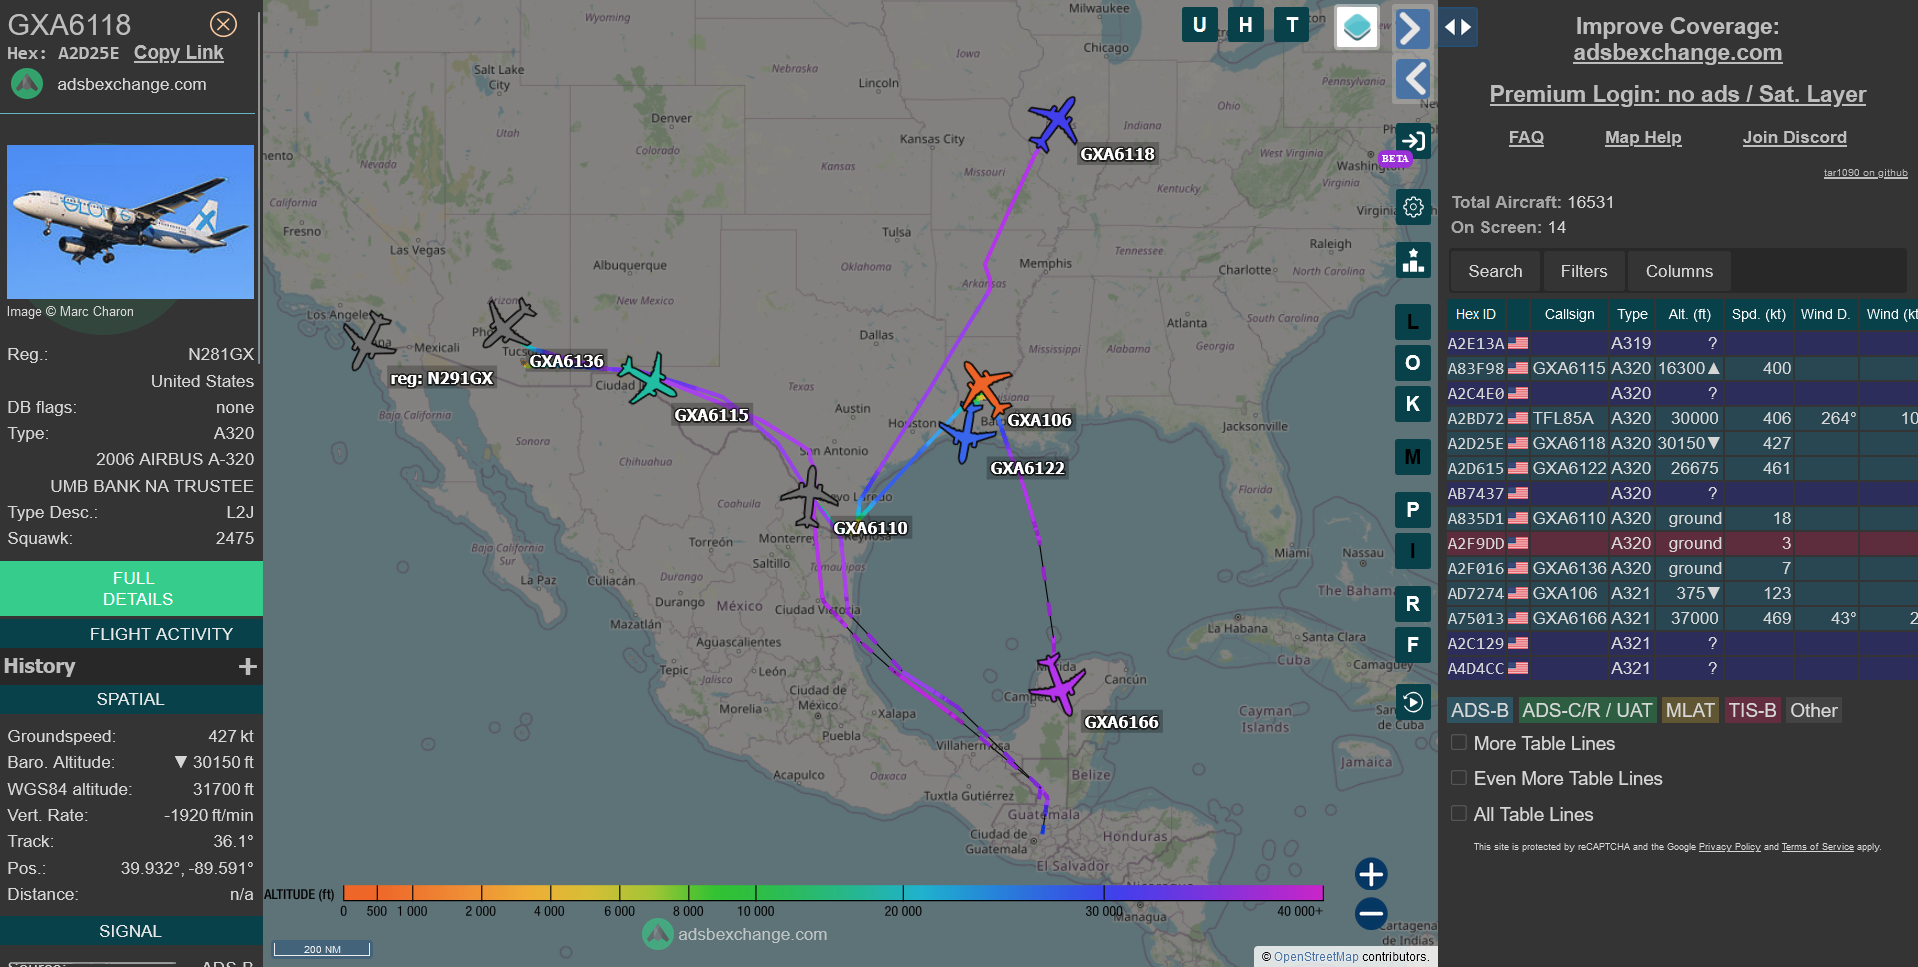The image size is (1918, 967).
Task: Toggle the sidebar expand arrows icon
Action: [x=1458, y=27]
